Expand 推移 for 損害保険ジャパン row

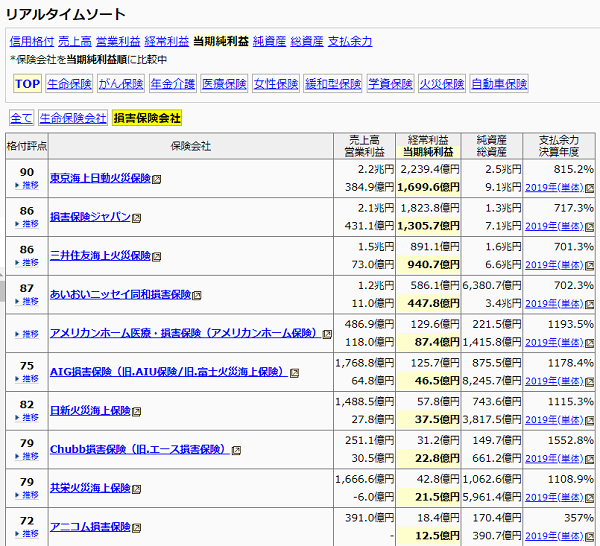pyautogui.click(x=27, y=224)
